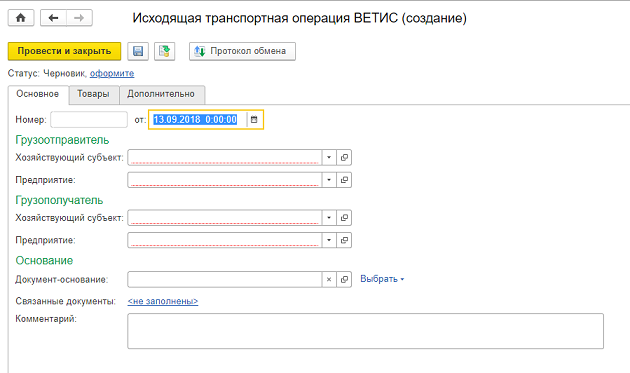630x373 pixels.
Task: Click the Провести и закрыть button
Action: click(x=64, y=51)
